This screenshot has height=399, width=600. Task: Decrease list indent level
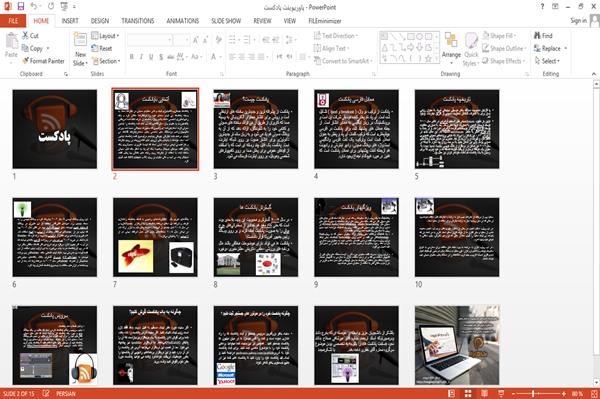266,40
